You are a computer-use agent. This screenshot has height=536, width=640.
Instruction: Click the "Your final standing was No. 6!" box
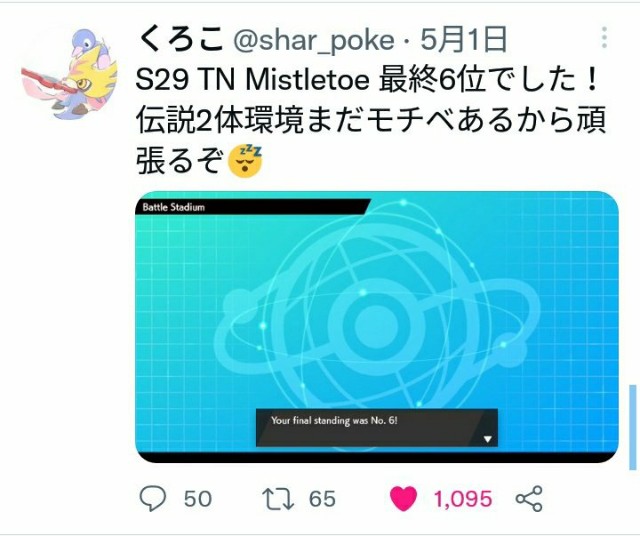(x=377, y=428)
